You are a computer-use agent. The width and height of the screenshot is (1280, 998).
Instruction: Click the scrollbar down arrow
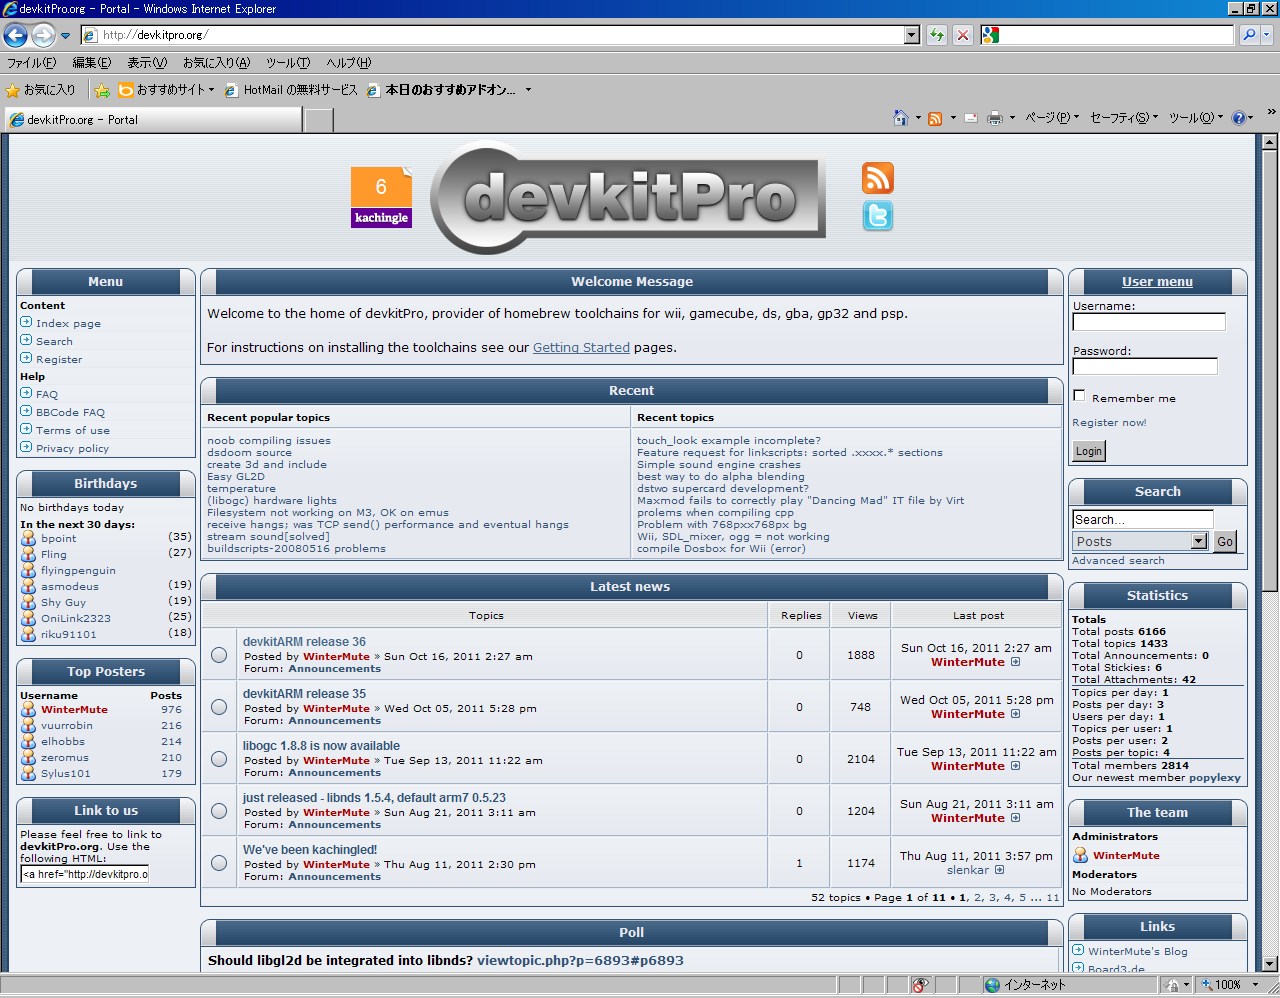[1270, 963]
